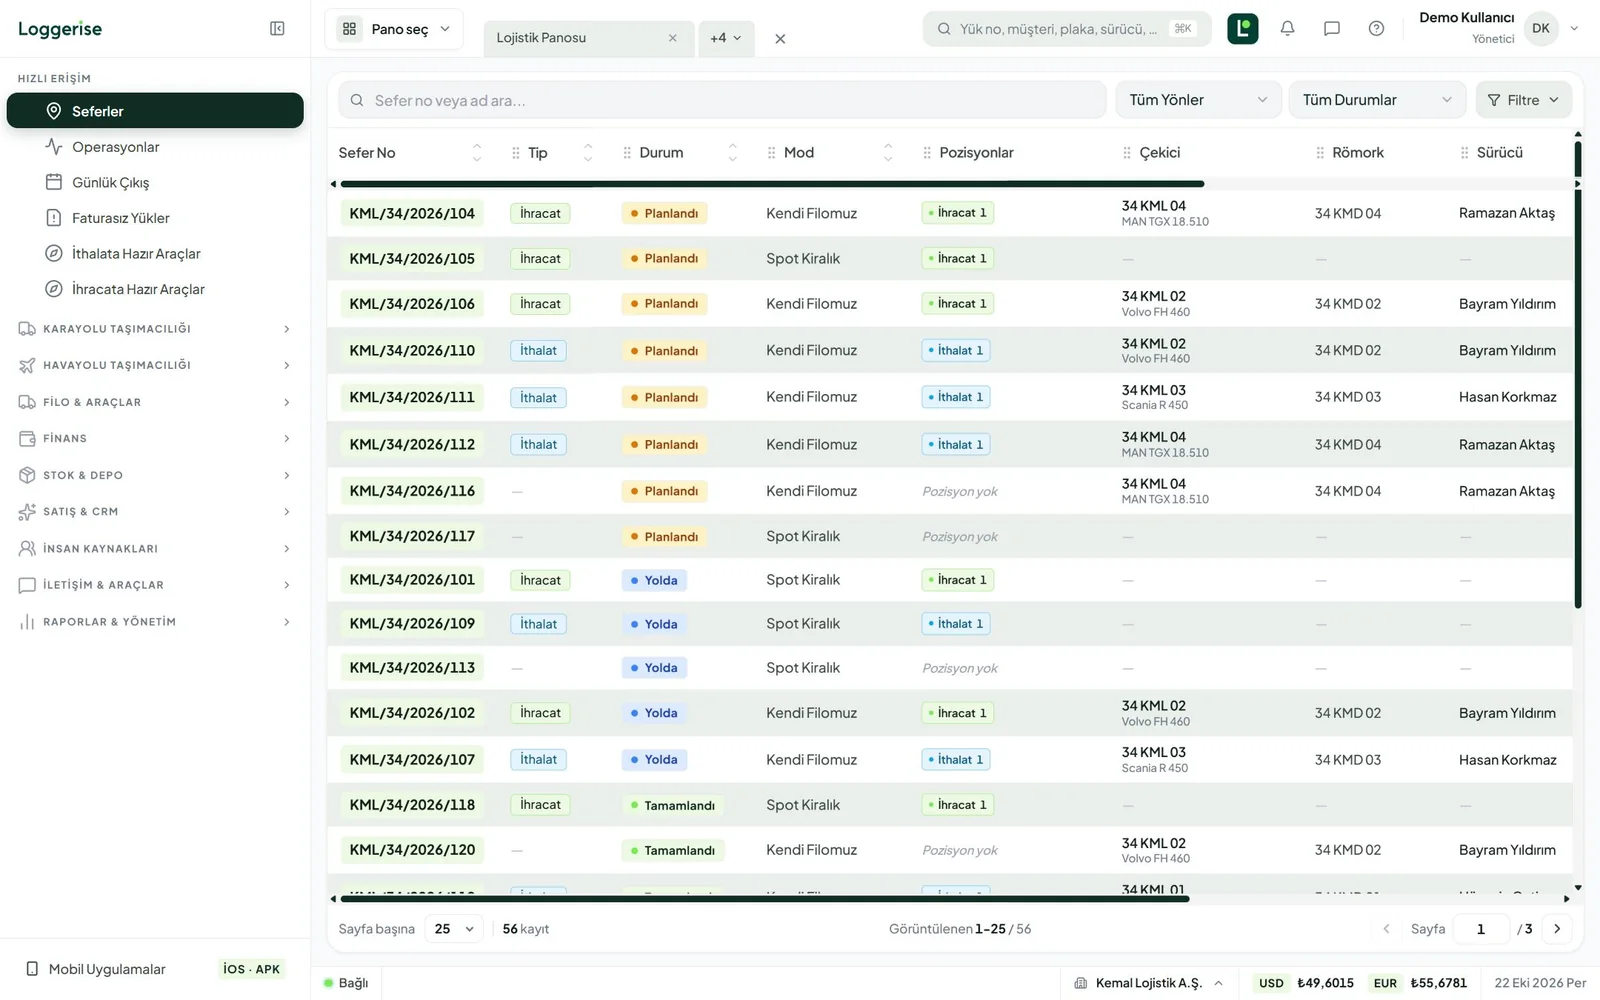Open the Seferler sidebar item
This screenshot has height=1000, width=1600.
(x=155, y=111)
